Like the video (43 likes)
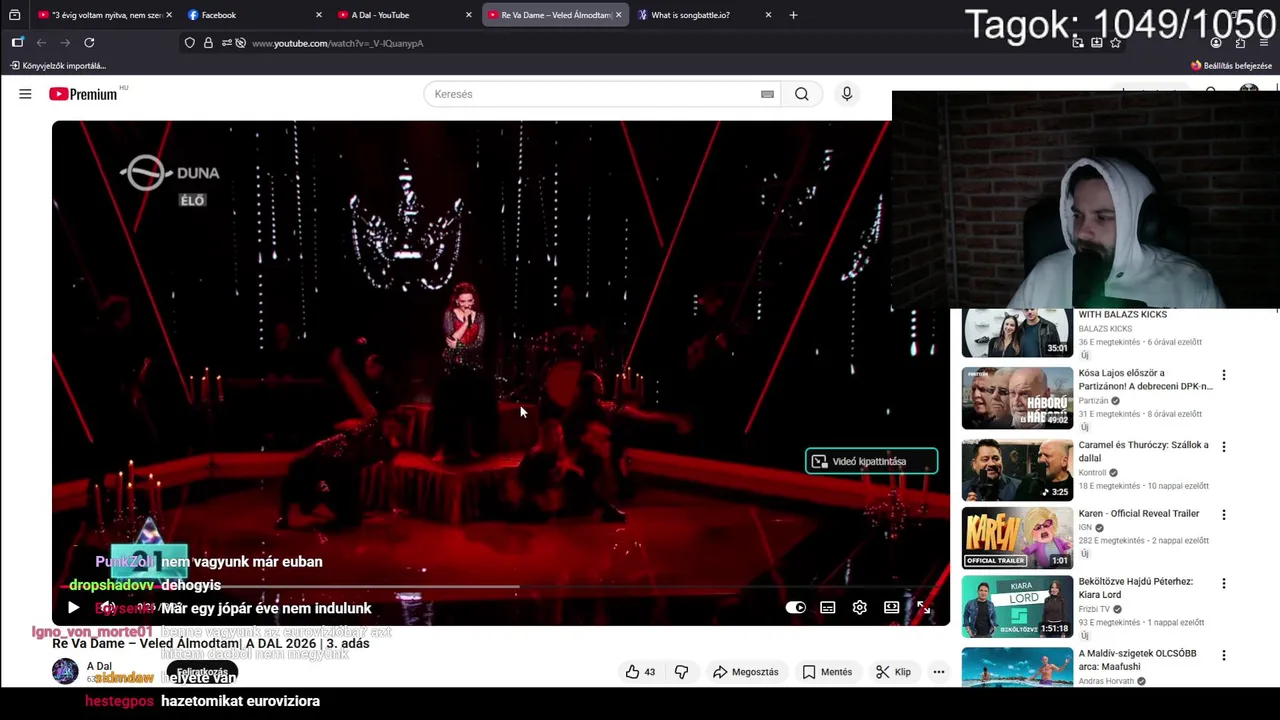 coord(640,672)
